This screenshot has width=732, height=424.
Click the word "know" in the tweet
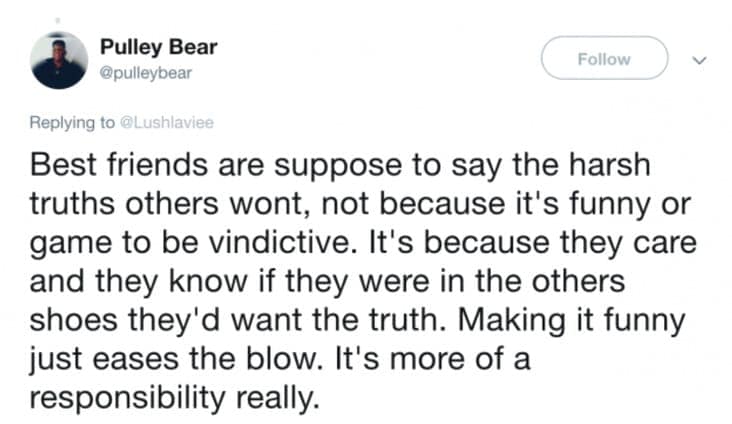point(208,282)
